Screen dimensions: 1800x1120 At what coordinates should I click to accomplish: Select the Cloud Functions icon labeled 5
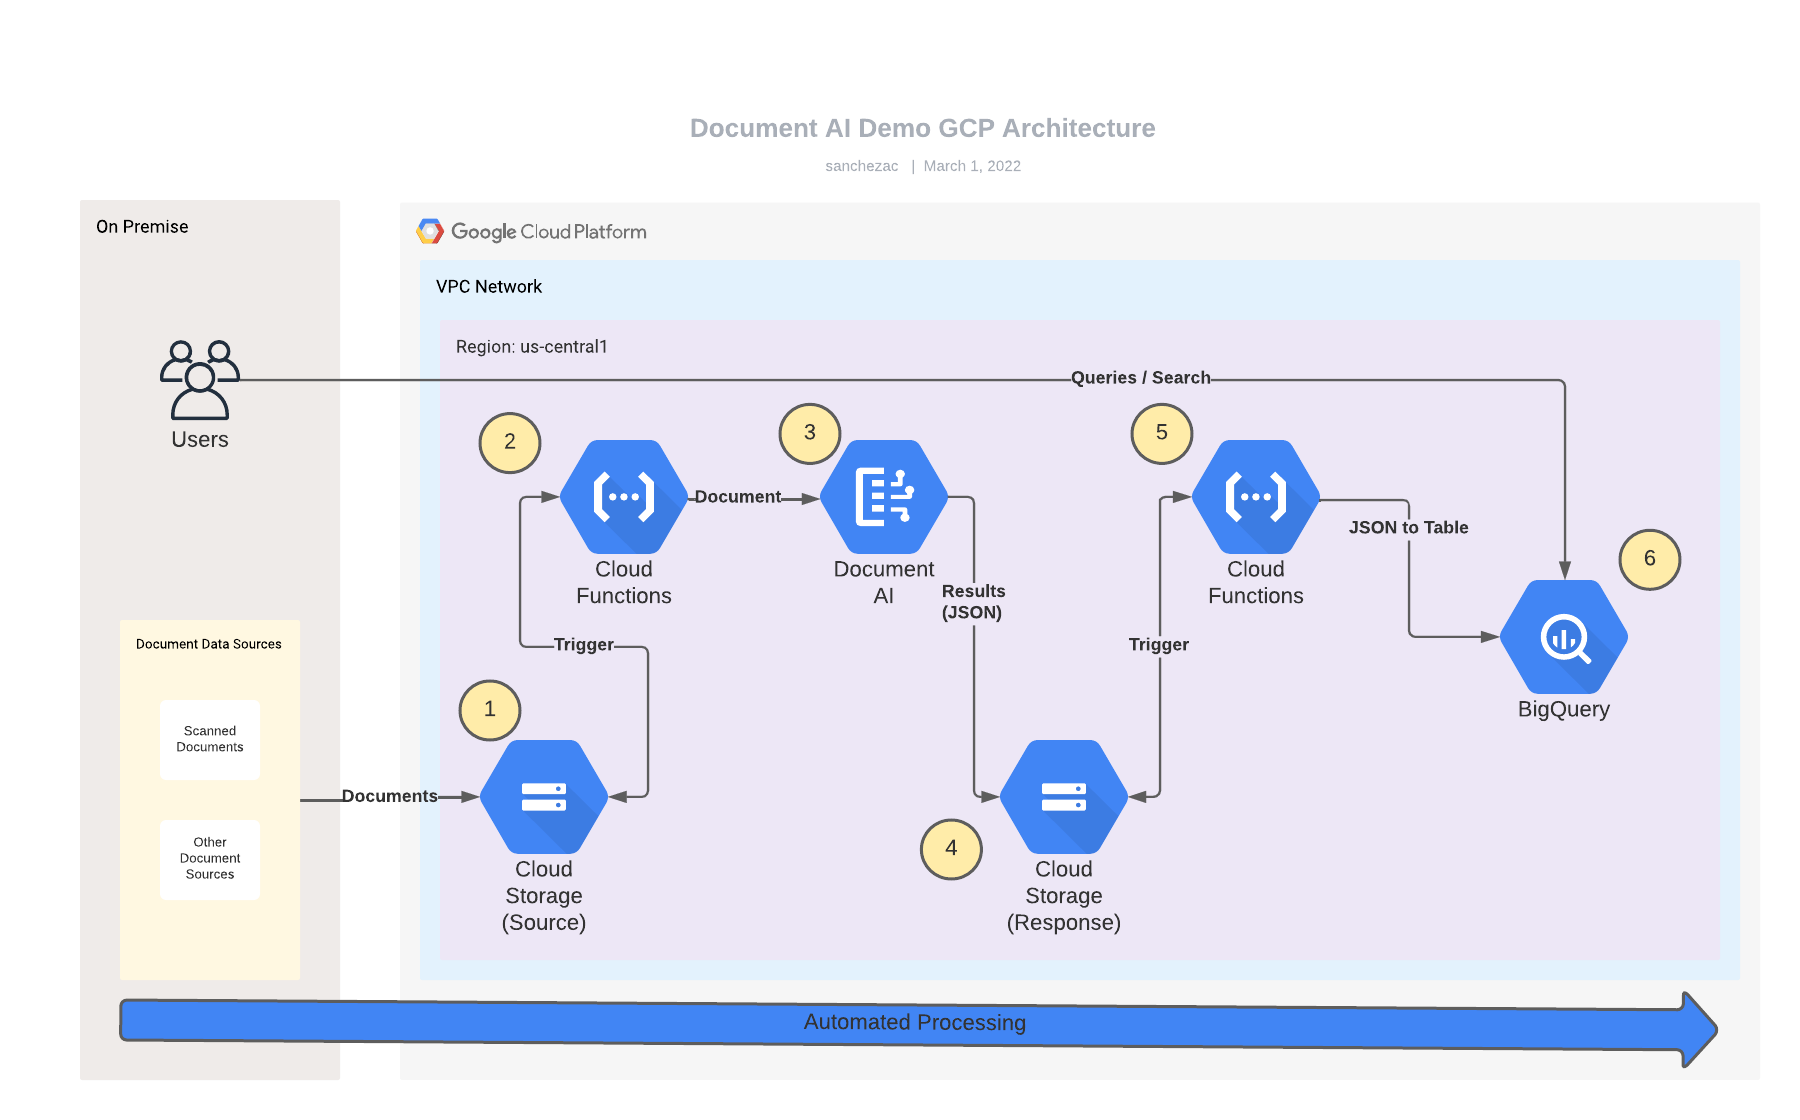(x=1255, y=497)
